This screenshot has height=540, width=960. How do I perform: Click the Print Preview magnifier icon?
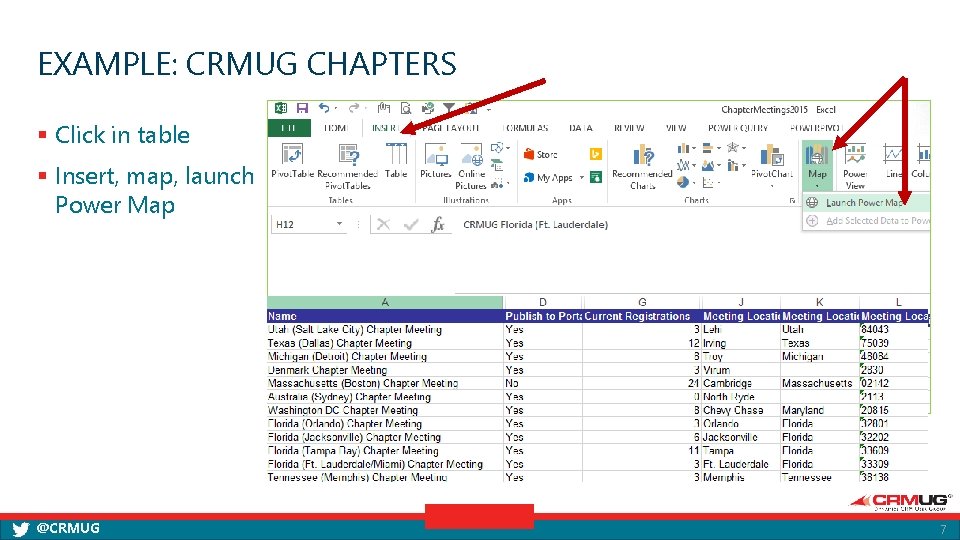(406, 108)
